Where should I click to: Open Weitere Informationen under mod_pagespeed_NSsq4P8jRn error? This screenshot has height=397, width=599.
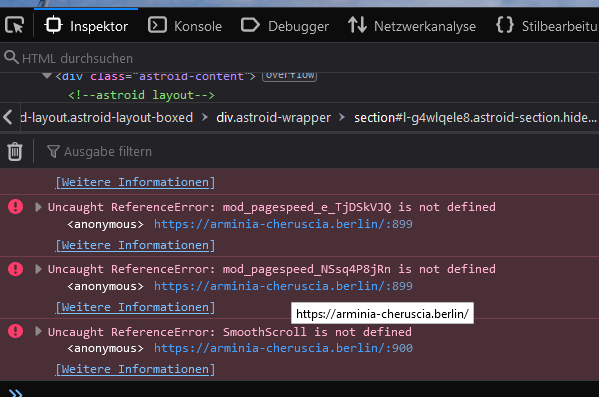[x=135, y=307]
